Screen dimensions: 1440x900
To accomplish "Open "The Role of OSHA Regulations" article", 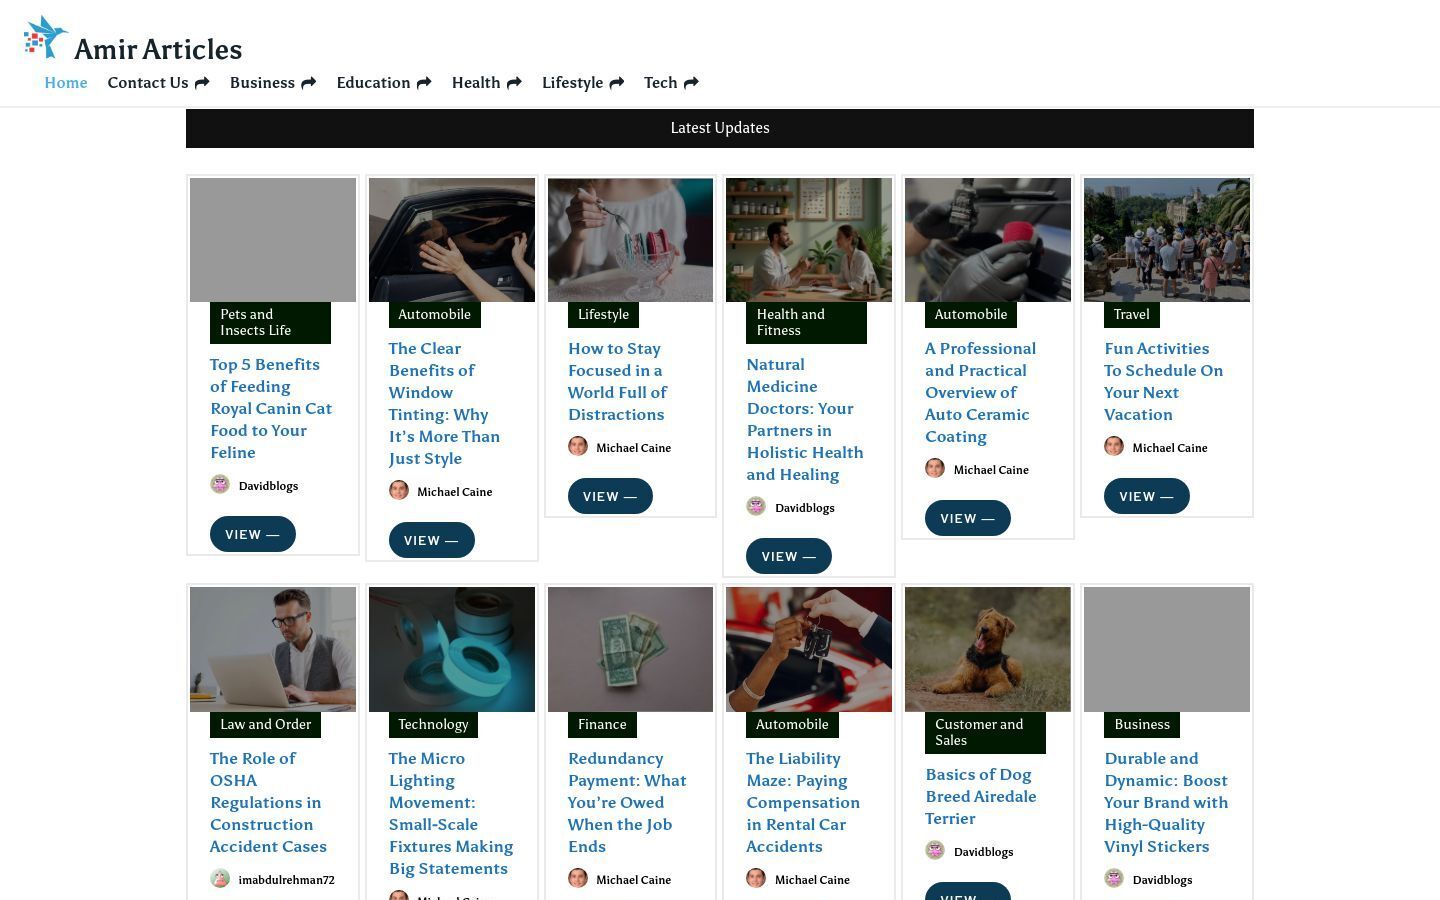I will [268, 802].
